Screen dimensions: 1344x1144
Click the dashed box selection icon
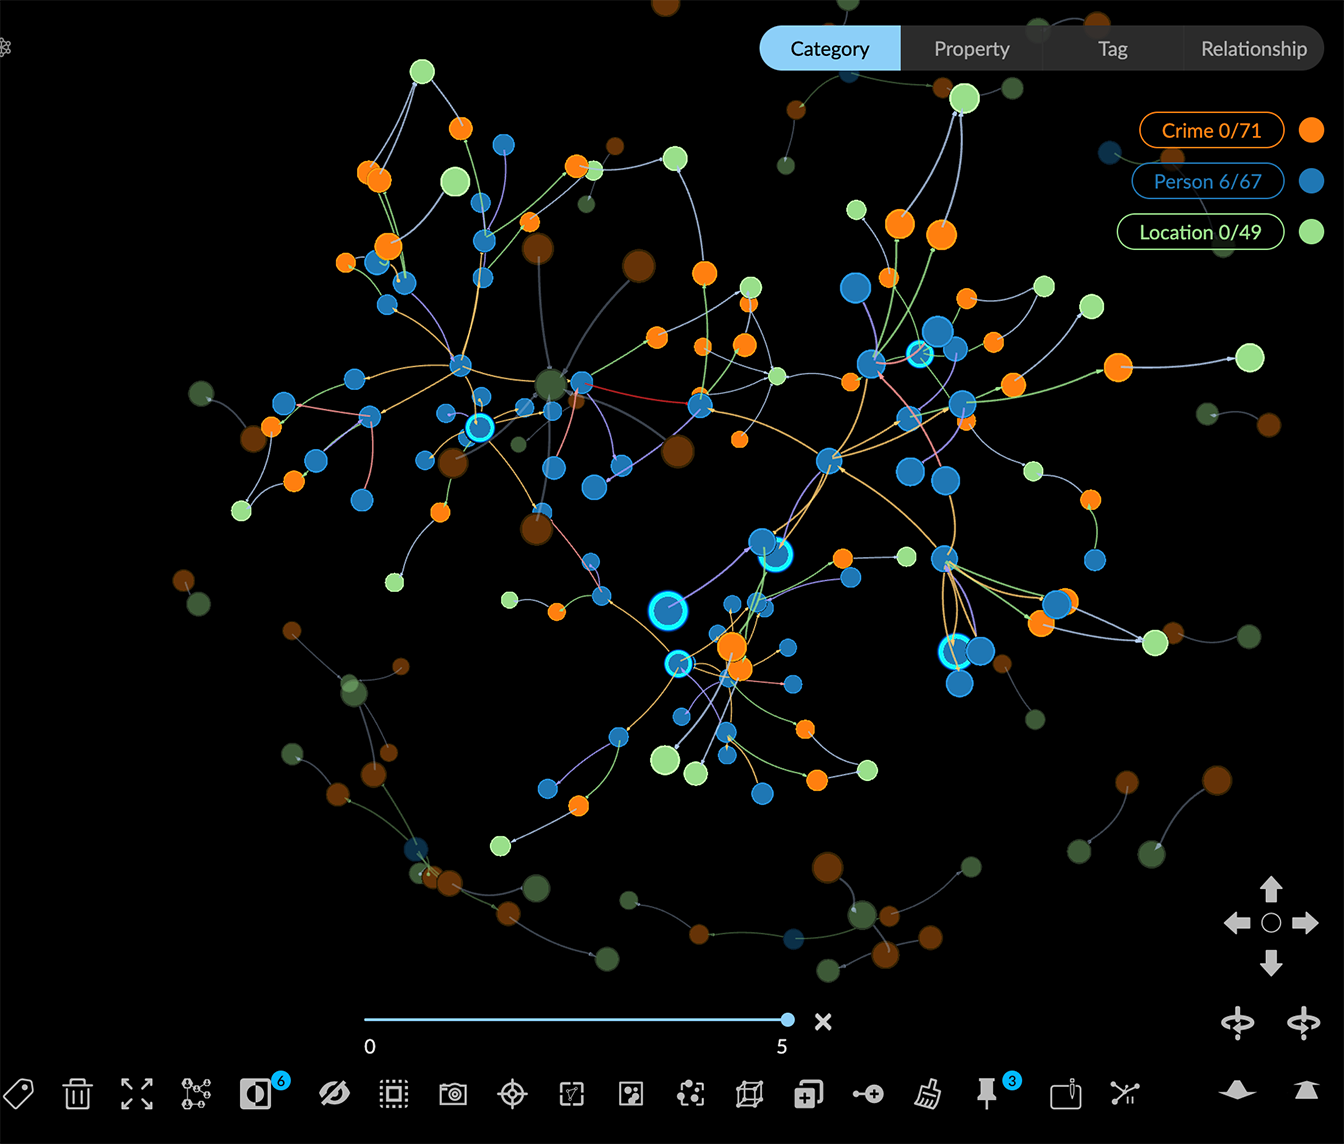(394, 1094)
